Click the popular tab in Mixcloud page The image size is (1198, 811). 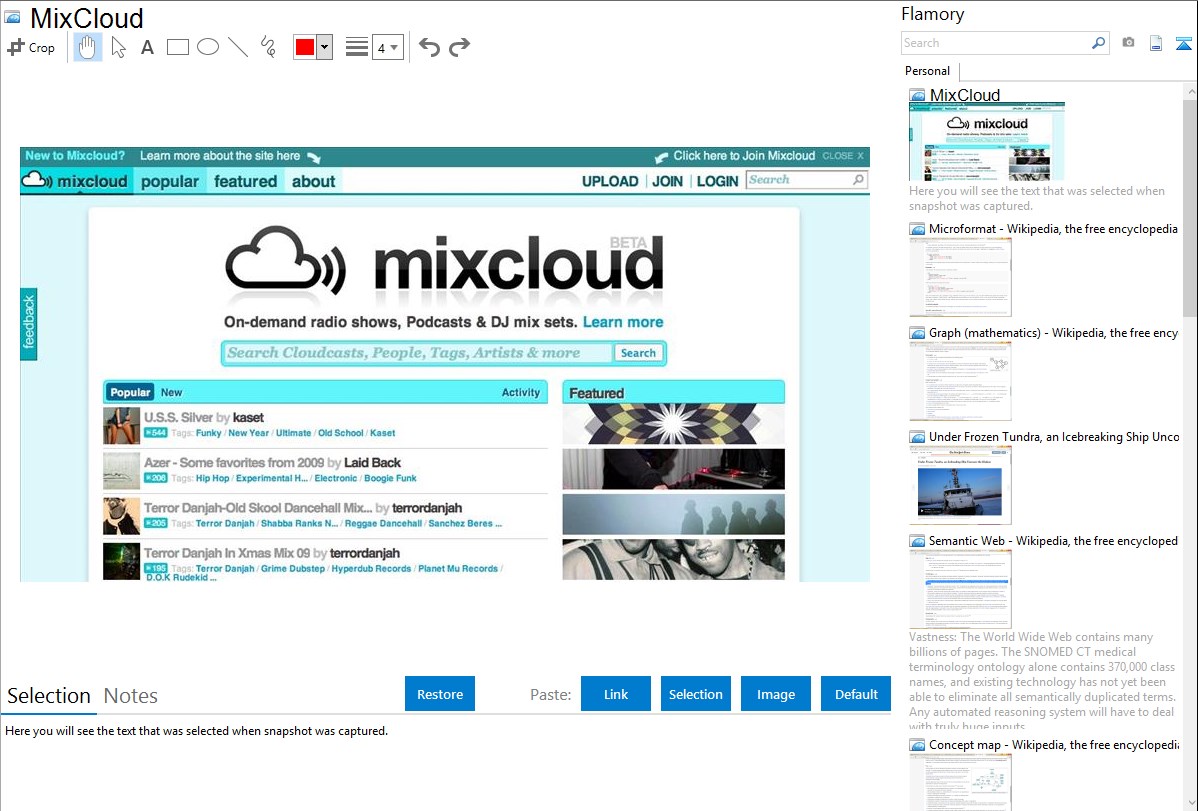[x=170, y=182]
